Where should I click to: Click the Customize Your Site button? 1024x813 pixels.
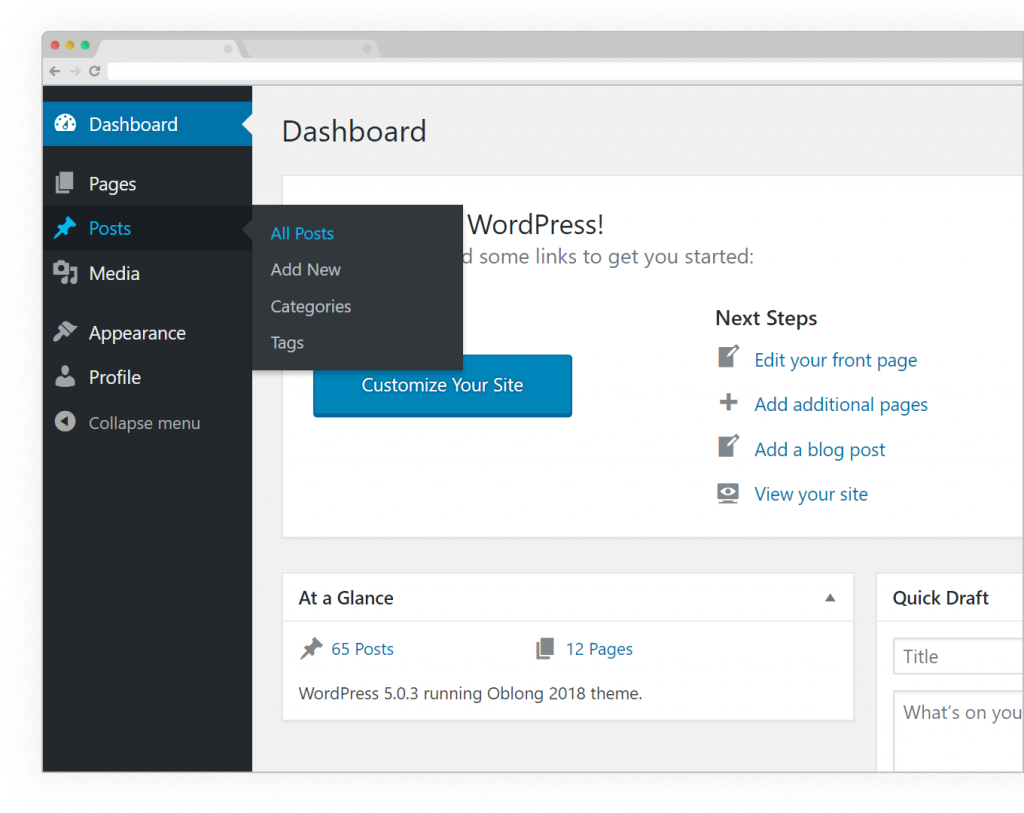(443, 385)
